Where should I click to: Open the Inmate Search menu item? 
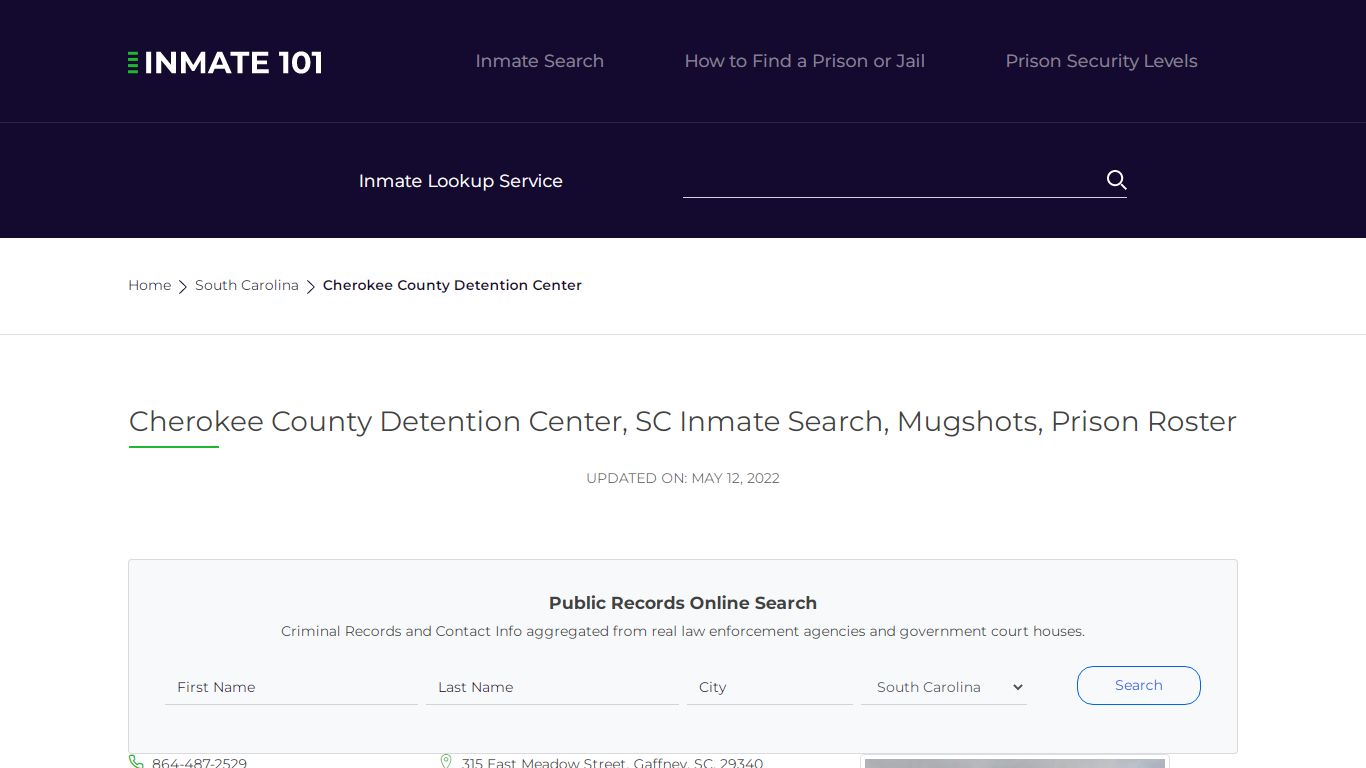[x=539, y=61]
